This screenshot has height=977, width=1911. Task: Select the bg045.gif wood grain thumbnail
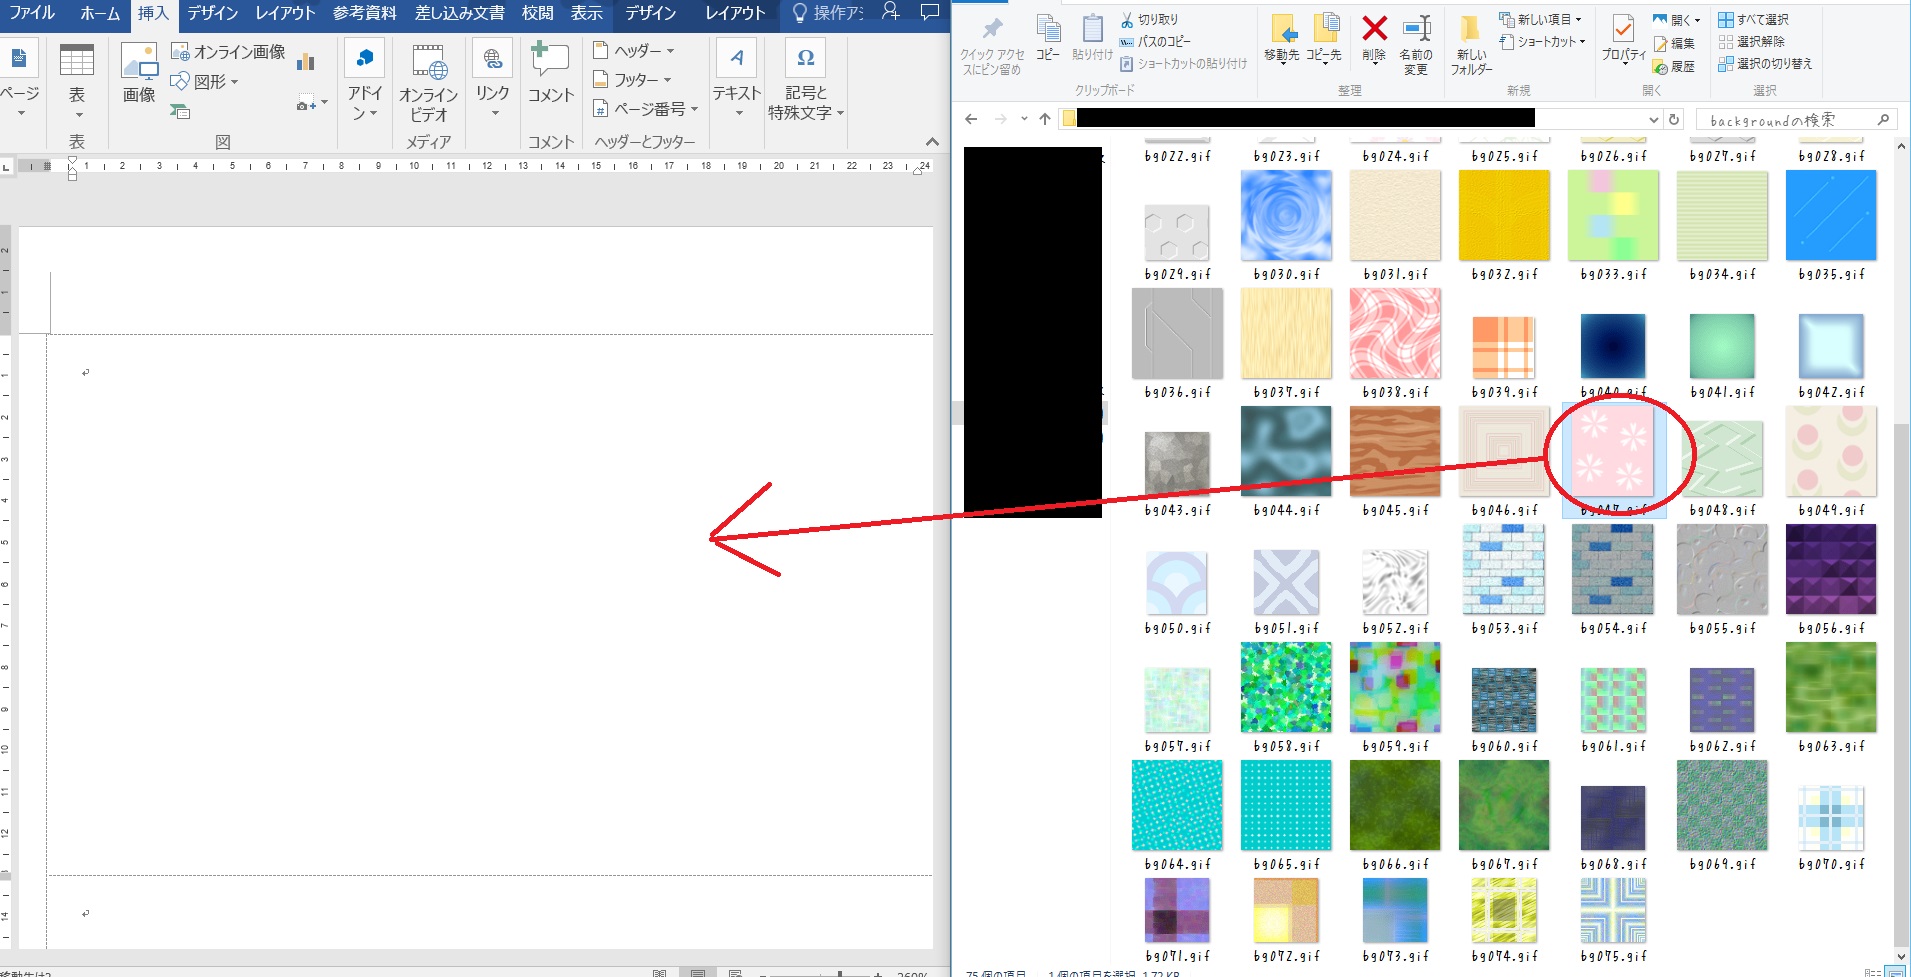coord(1395,451)
